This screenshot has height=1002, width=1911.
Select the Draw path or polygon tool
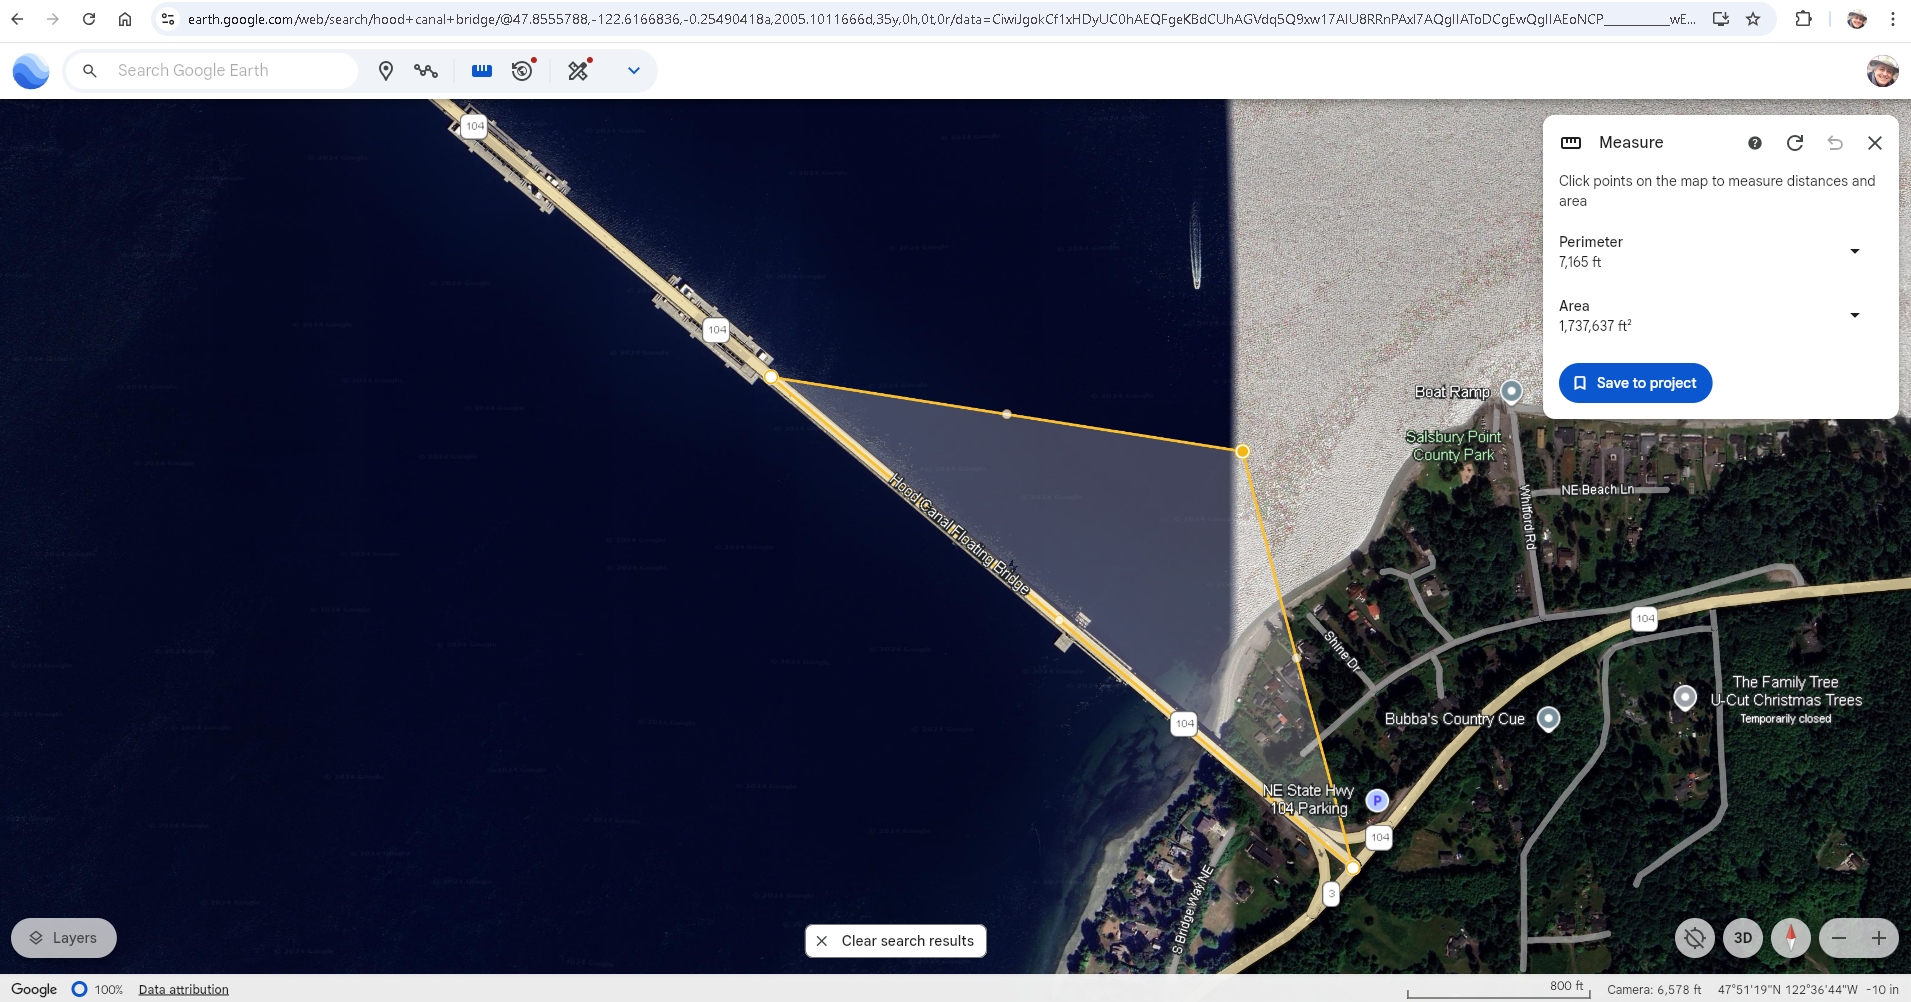coord(426,70)
